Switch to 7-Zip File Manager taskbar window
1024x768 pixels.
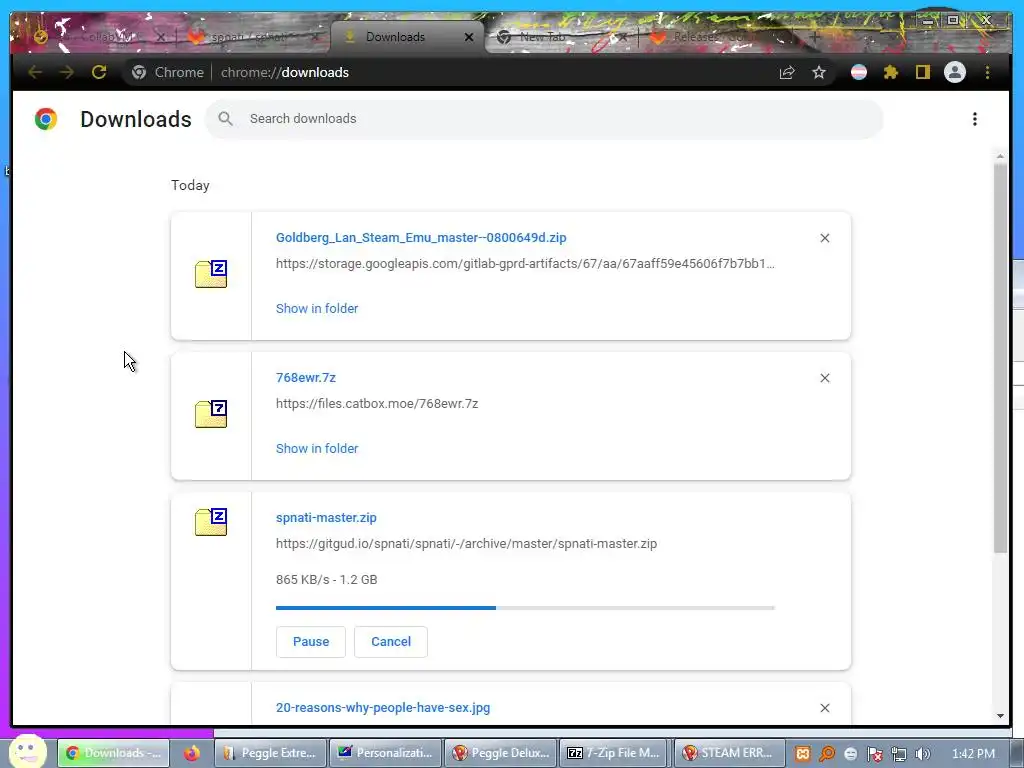(x=615, y=753)
